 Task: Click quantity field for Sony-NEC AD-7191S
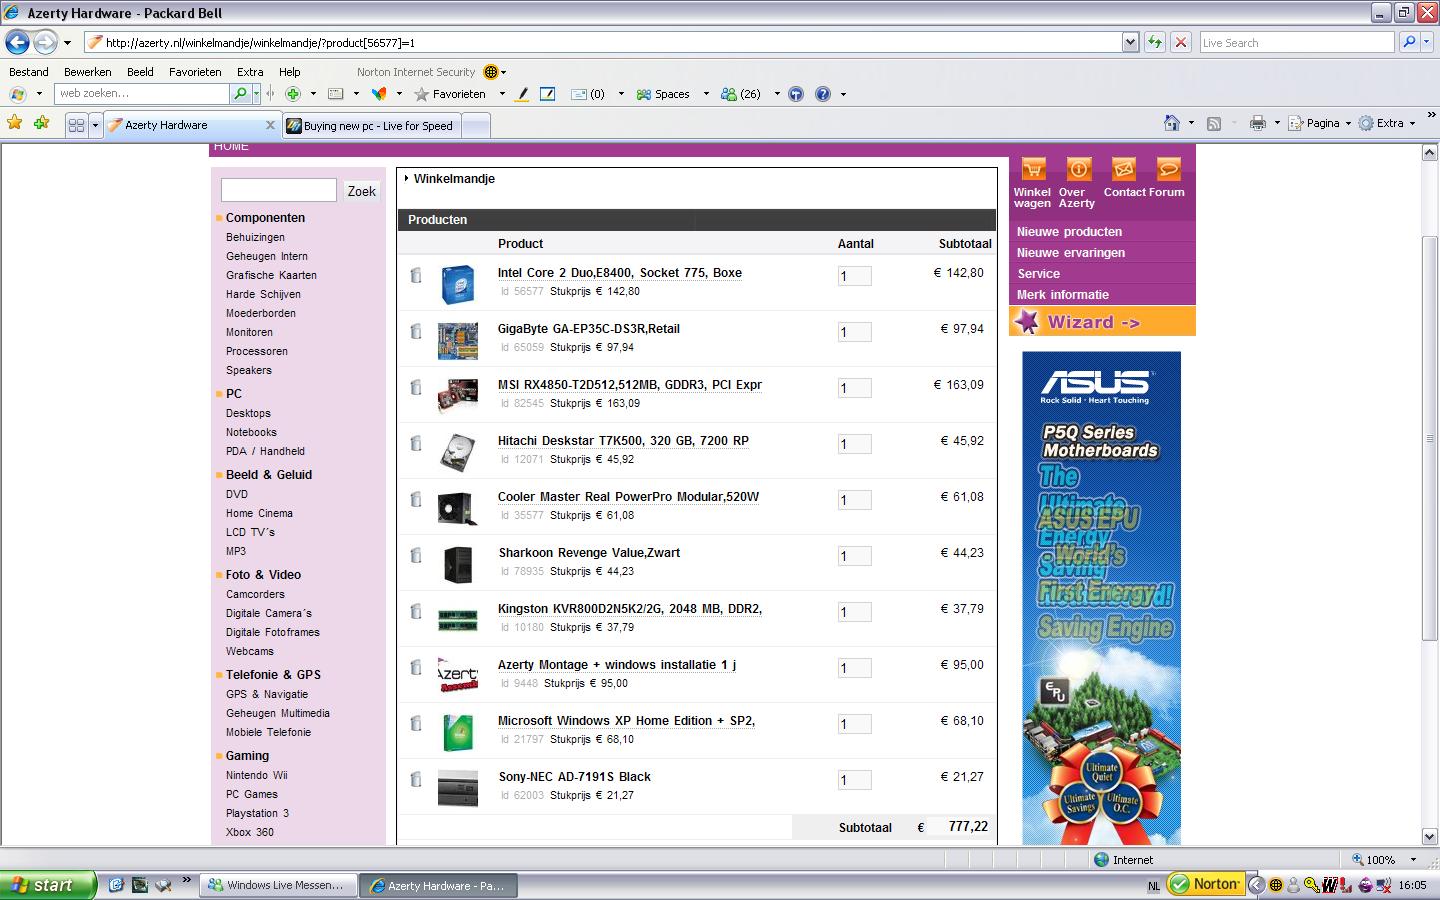[x=854, y=780]
